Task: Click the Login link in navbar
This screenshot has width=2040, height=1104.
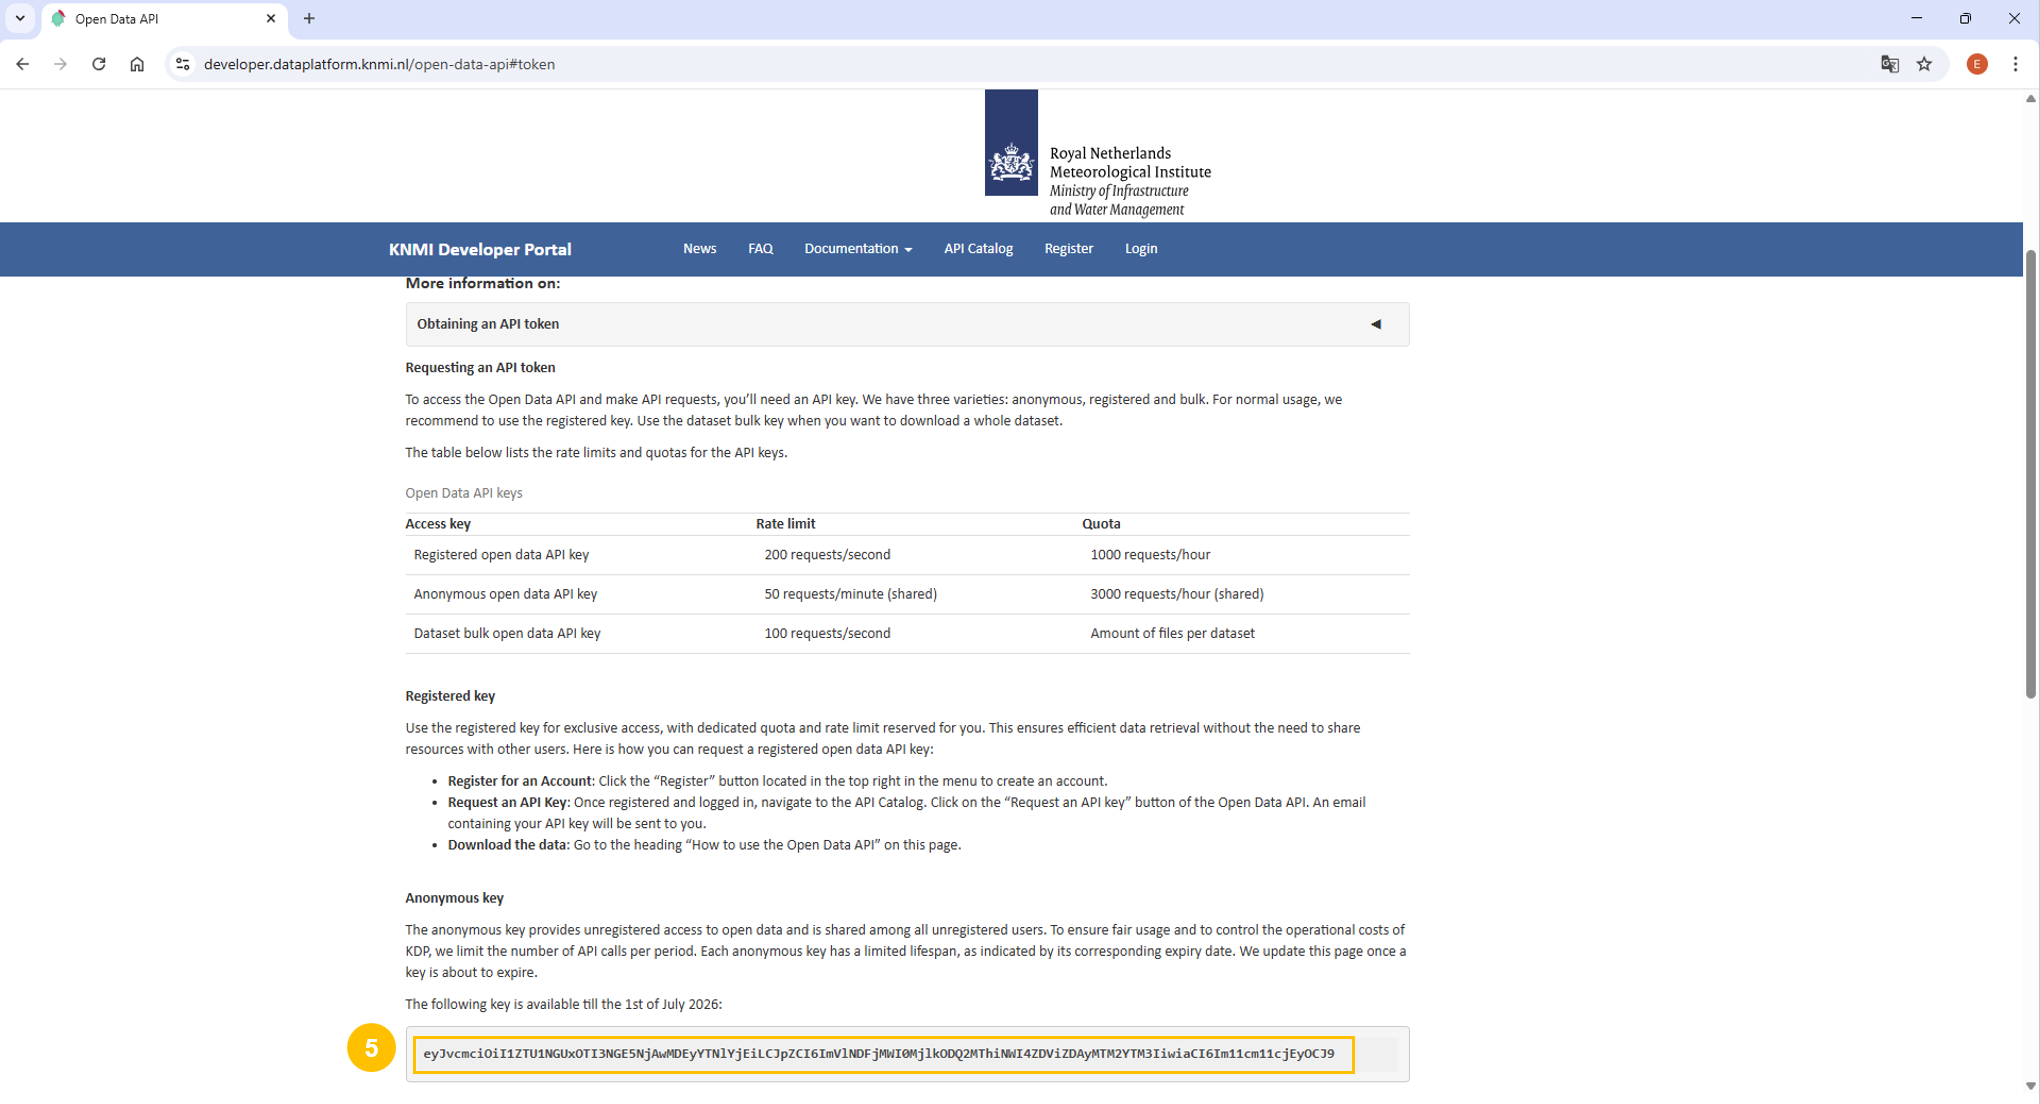Action: (x=1140, y=249)
